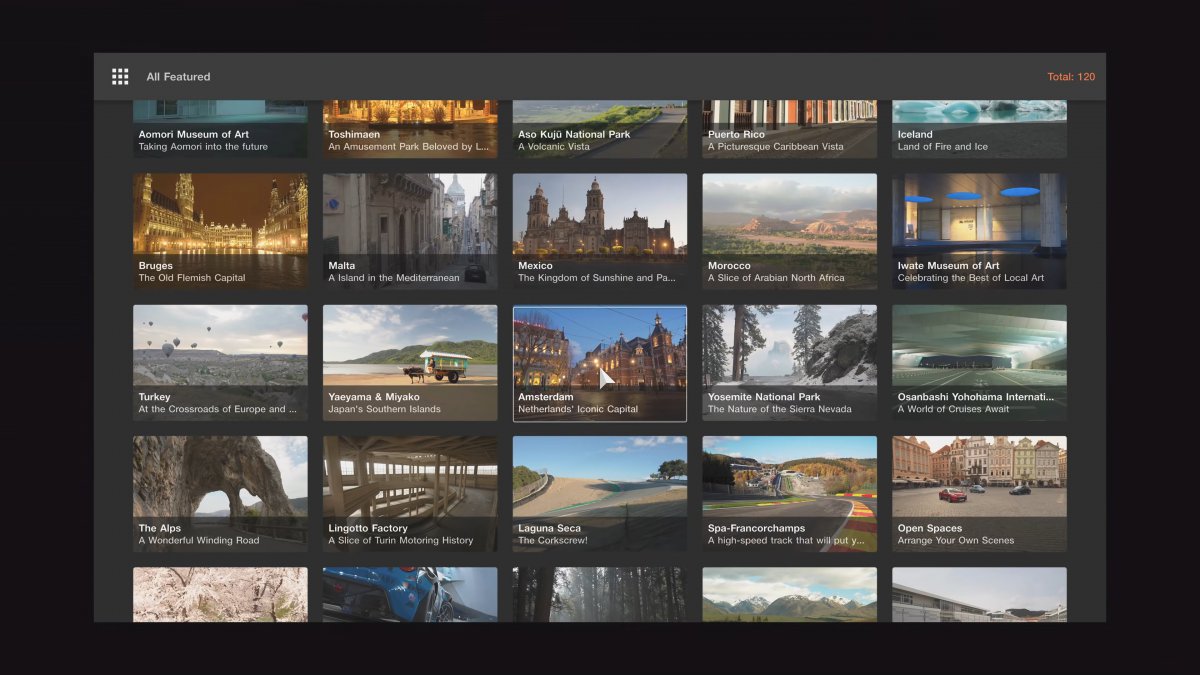Open the unlabeled blue sports car thumbnail

[x=410, y=595]
